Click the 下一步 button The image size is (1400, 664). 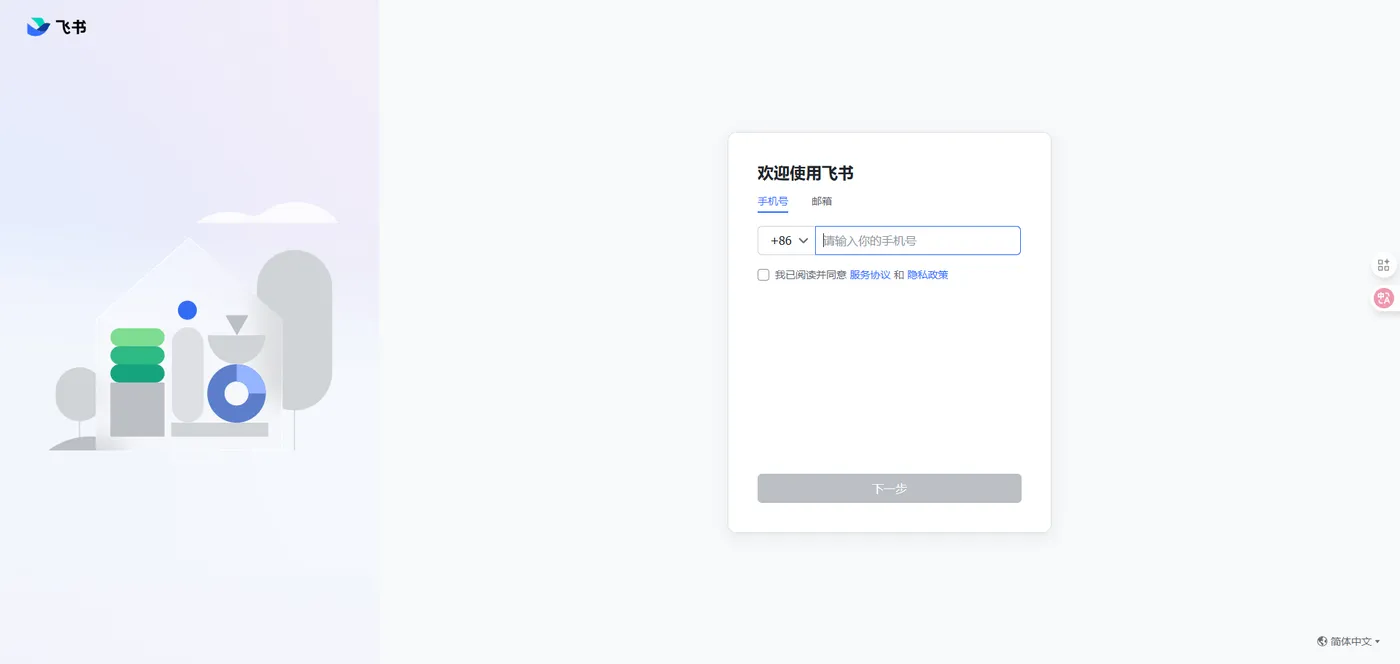coord(889,488)
